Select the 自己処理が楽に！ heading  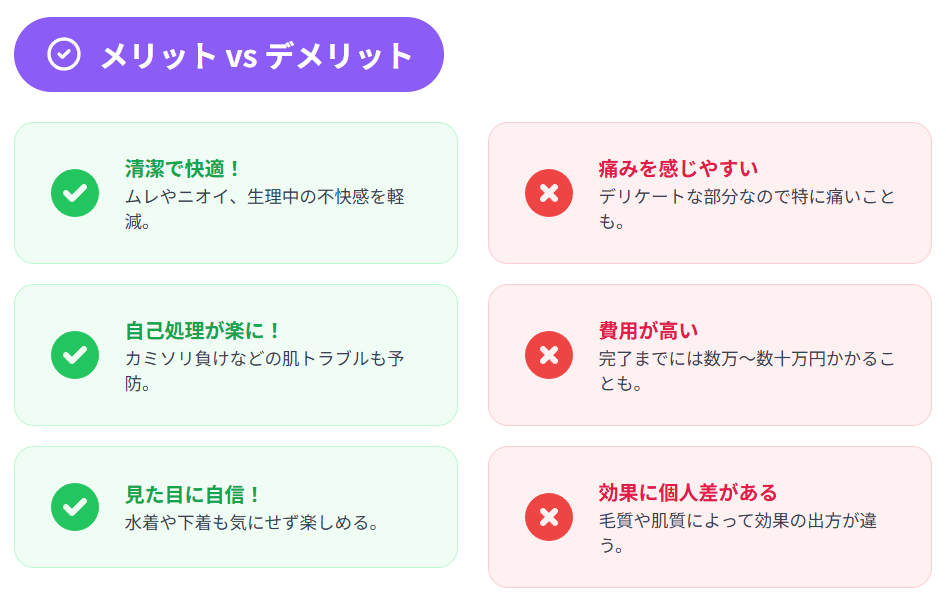click(203, 331)
